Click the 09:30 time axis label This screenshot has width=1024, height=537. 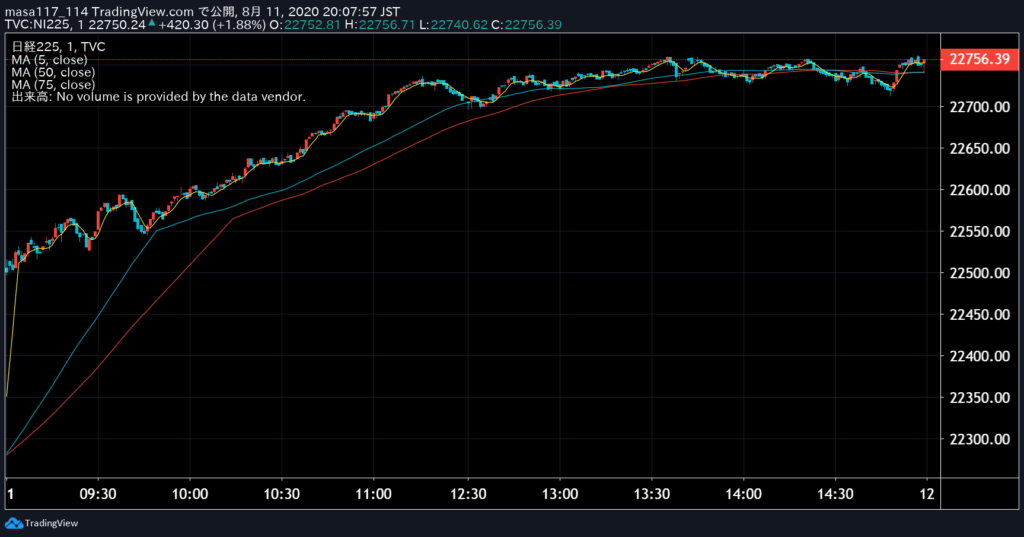click(98, 494)
